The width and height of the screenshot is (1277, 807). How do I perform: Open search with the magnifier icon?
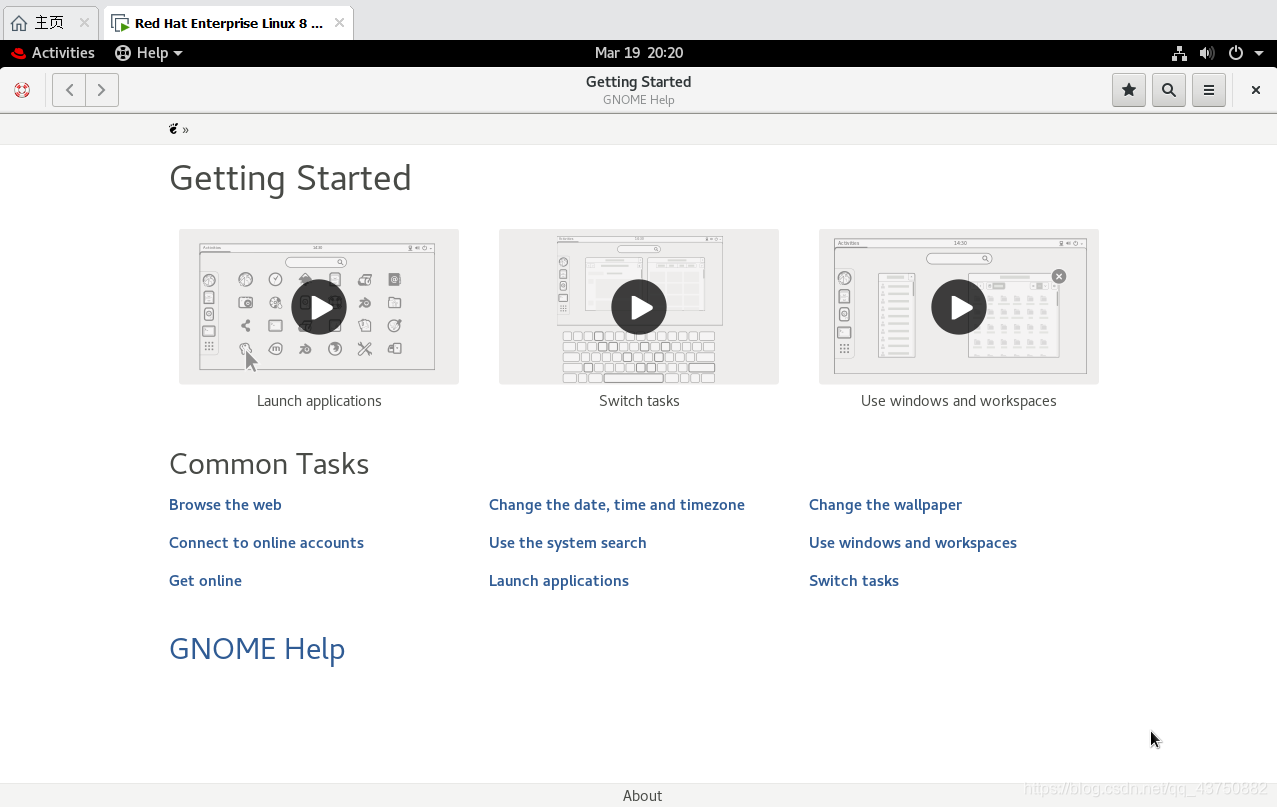click(1169, 90)
